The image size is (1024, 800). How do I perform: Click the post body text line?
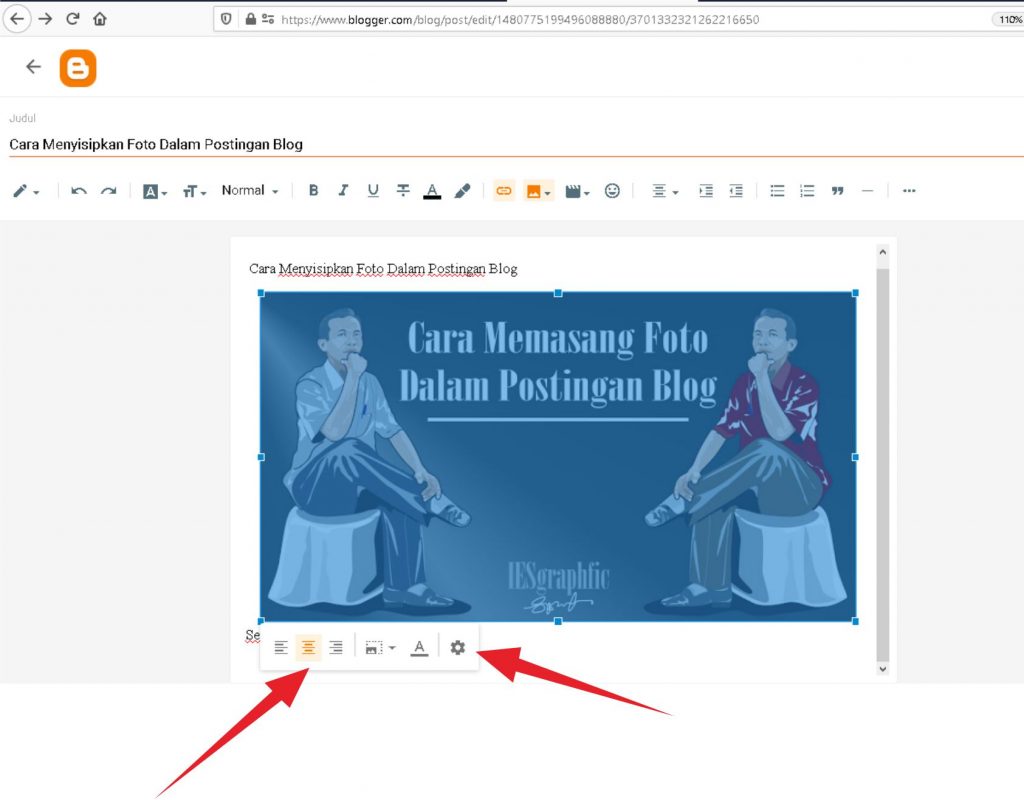pos(383,269)
